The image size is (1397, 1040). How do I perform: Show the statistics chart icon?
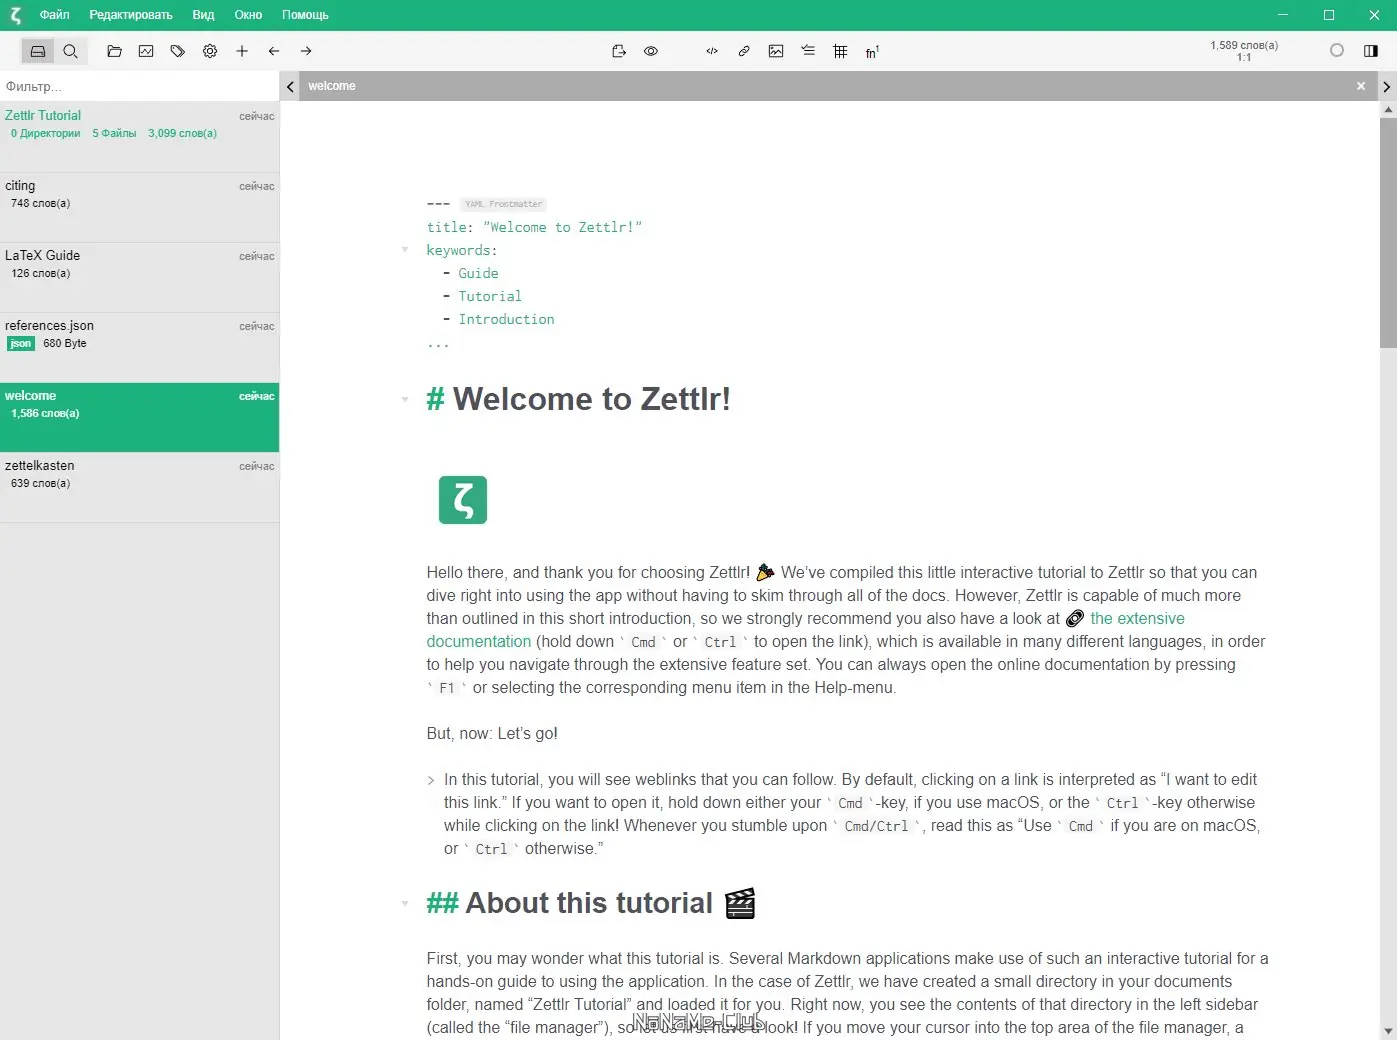tap(146, 51)
